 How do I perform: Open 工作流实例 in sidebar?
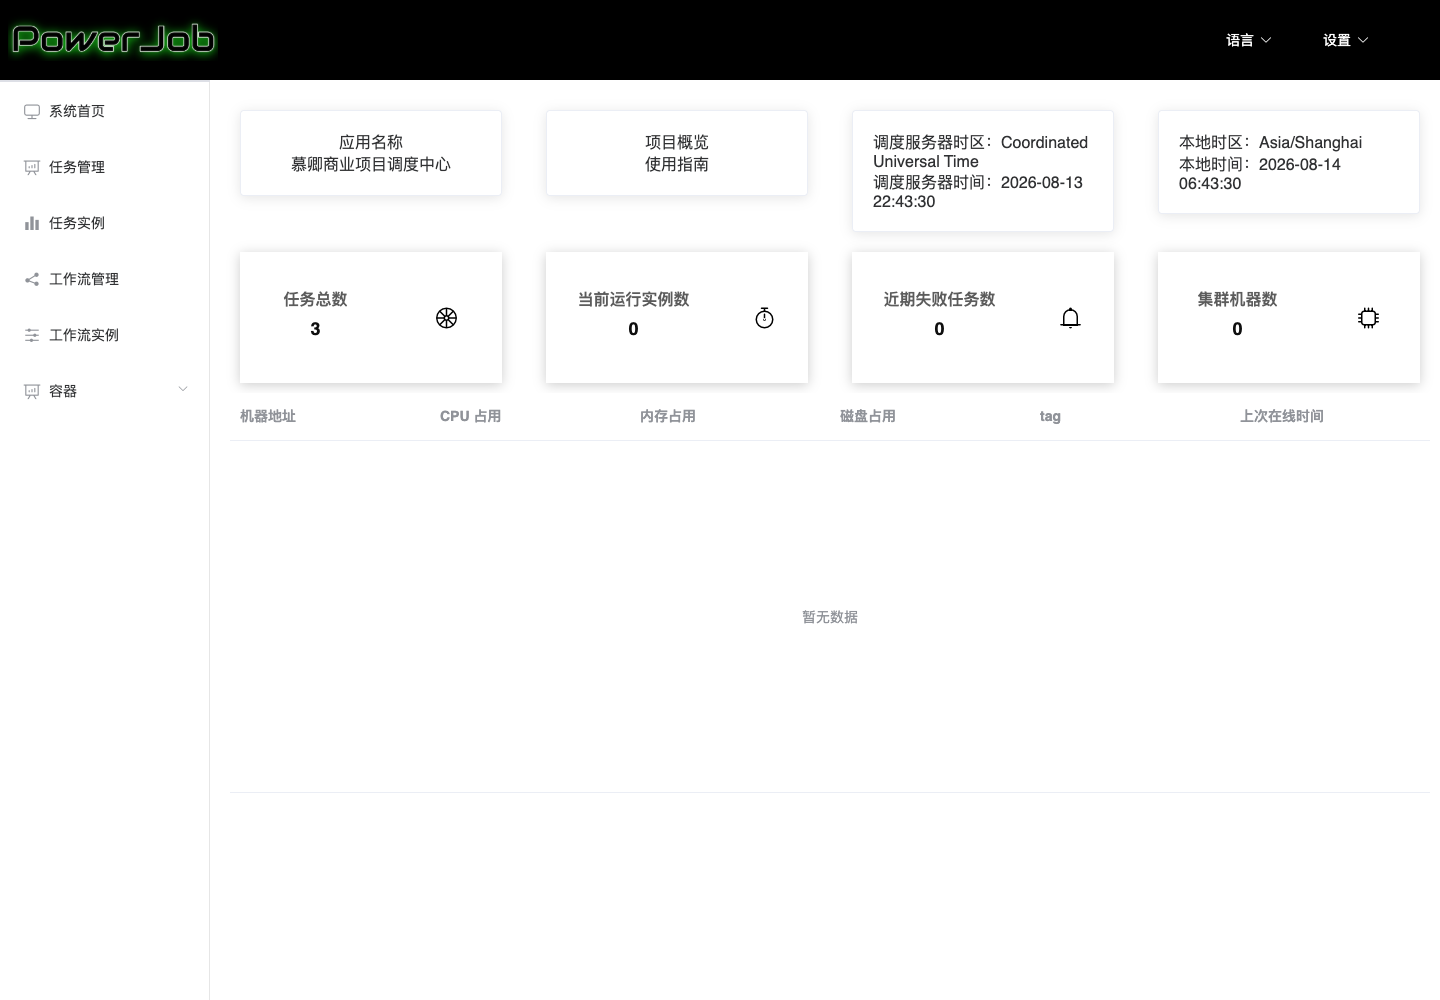pos(105,335)
